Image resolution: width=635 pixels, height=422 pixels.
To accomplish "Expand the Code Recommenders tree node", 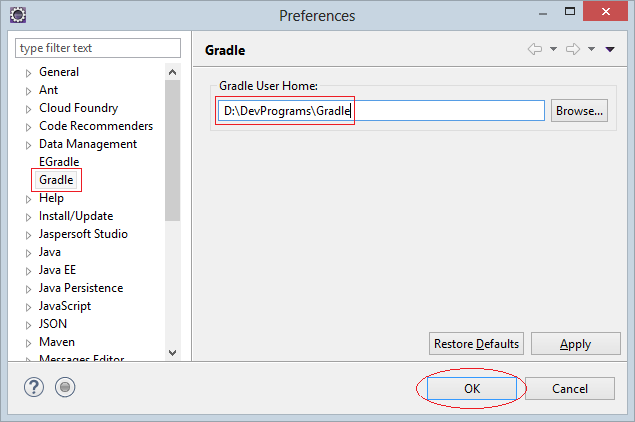I will (28, 127).
